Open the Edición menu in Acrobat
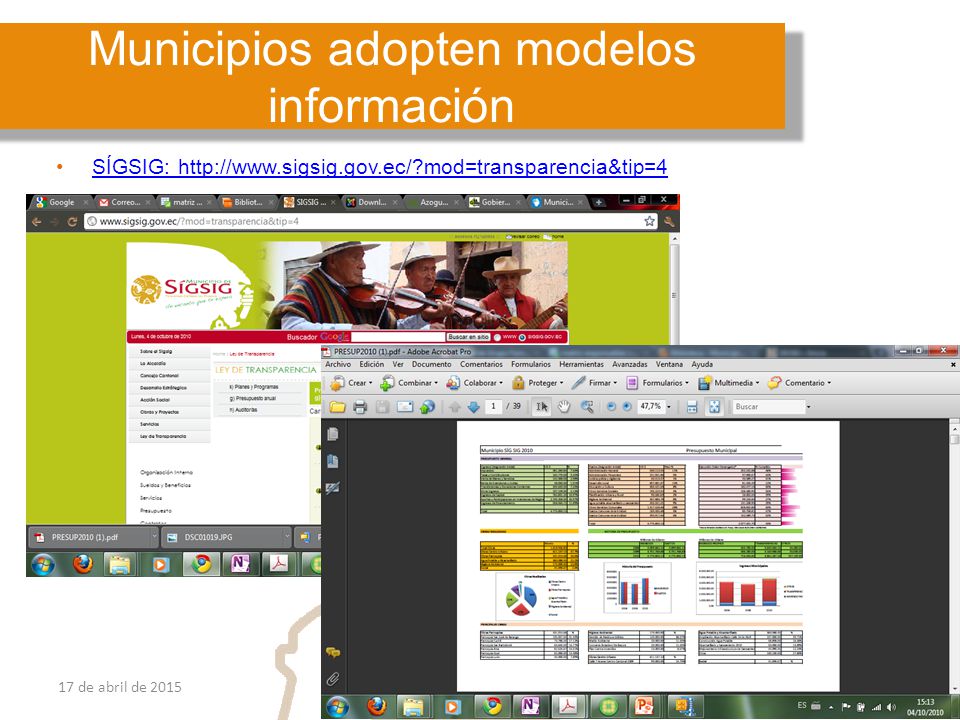This screenshot has width=960, height=720. point(372,364)
